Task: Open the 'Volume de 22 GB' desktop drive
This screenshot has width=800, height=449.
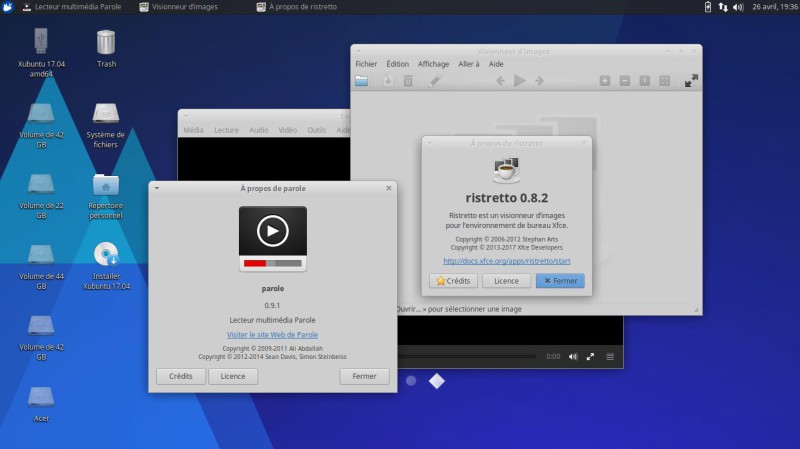Action: pyautogui.click(x=41, y=196)
